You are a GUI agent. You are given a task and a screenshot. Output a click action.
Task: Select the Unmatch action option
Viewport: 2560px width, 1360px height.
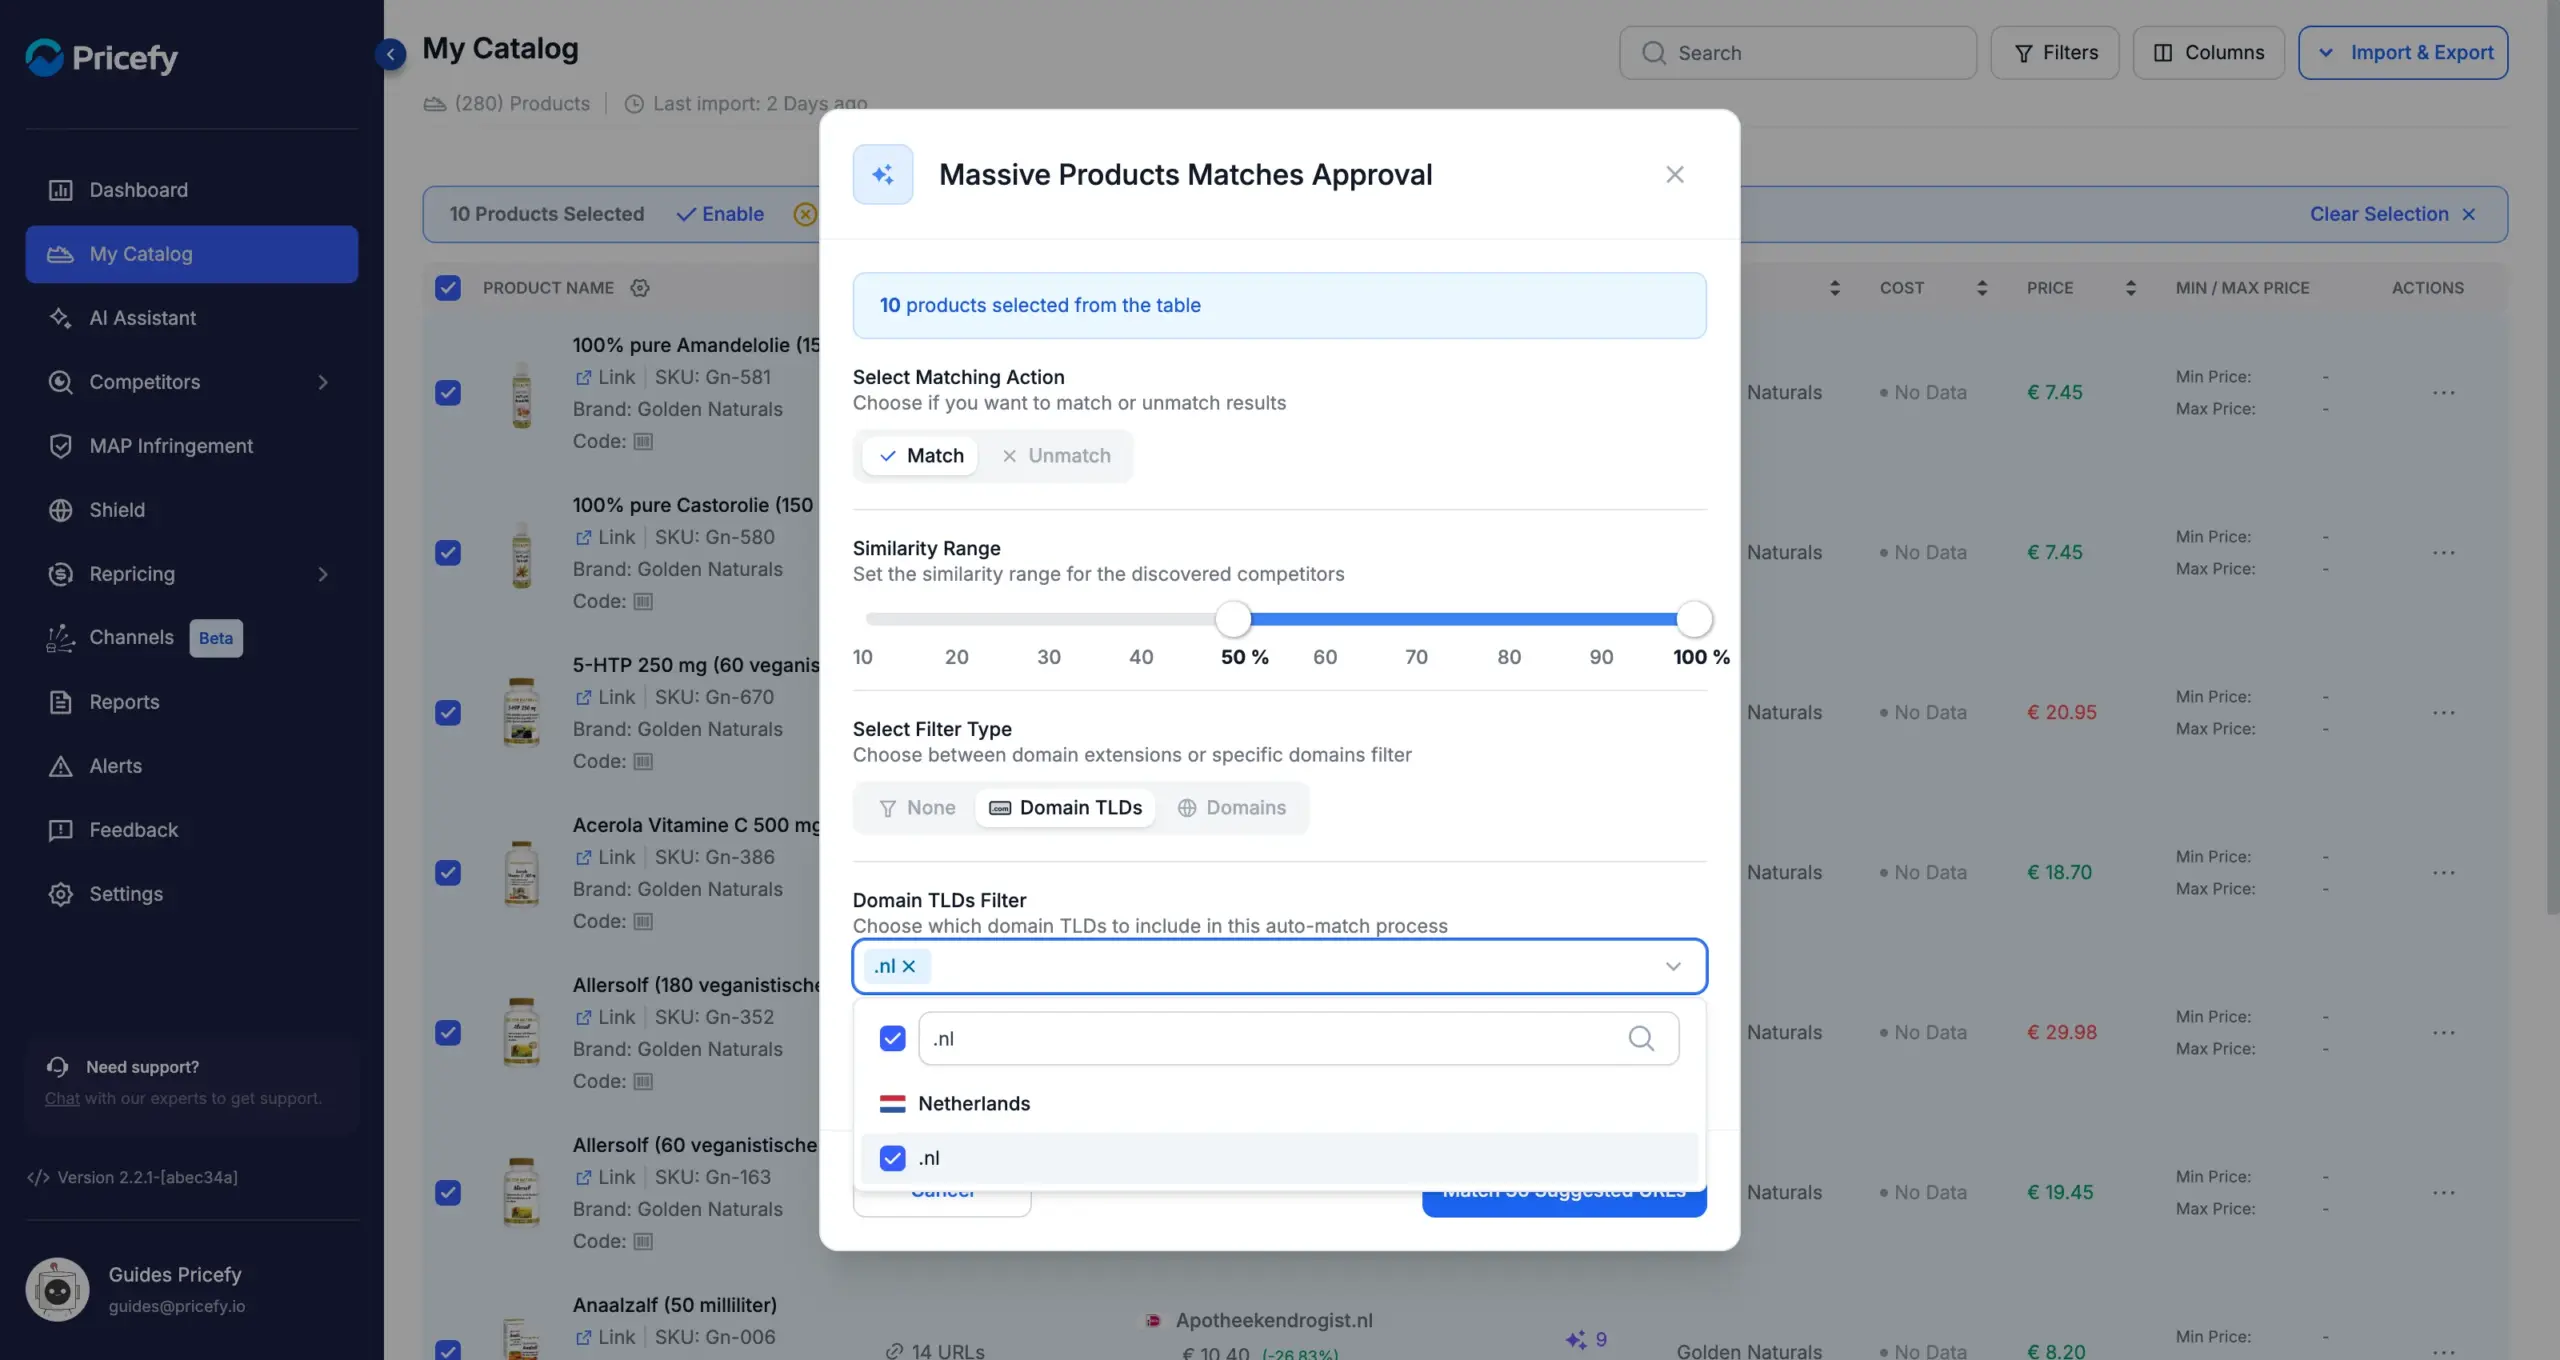[x=1056, y=456]
